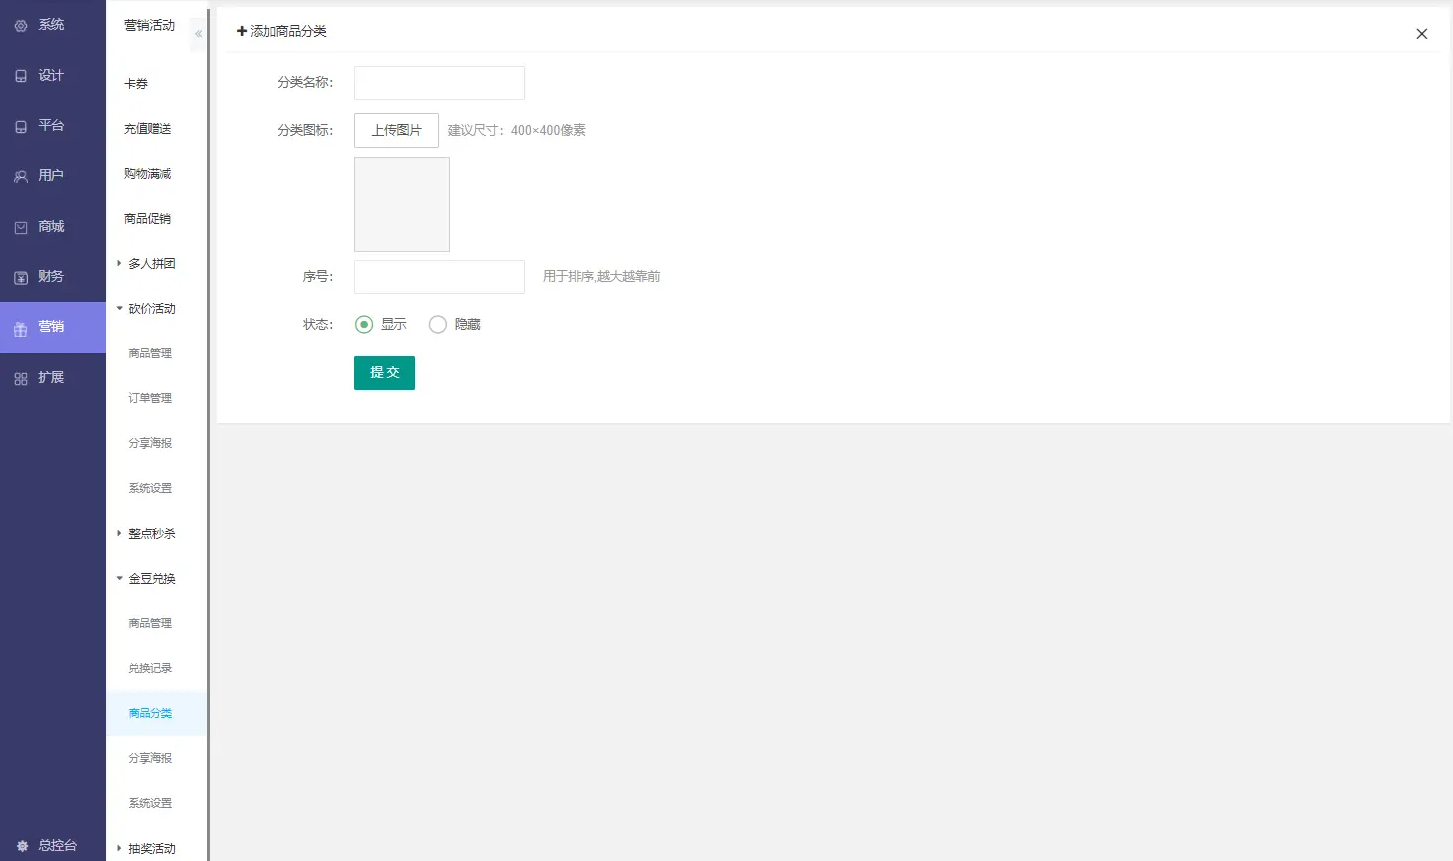Image resolution: width=1453 pixels, height=861 pixels.
Task: Click the 建议尺寸：400×400像素 hint
Action: [517, 130]
